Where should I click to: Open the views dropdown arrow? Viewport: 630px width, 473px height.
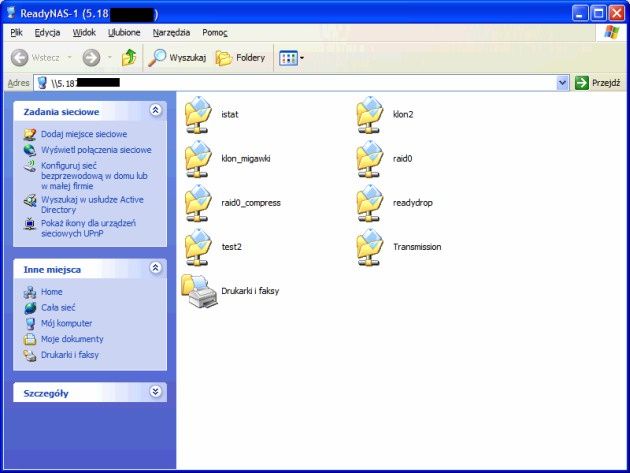(302, 58)
